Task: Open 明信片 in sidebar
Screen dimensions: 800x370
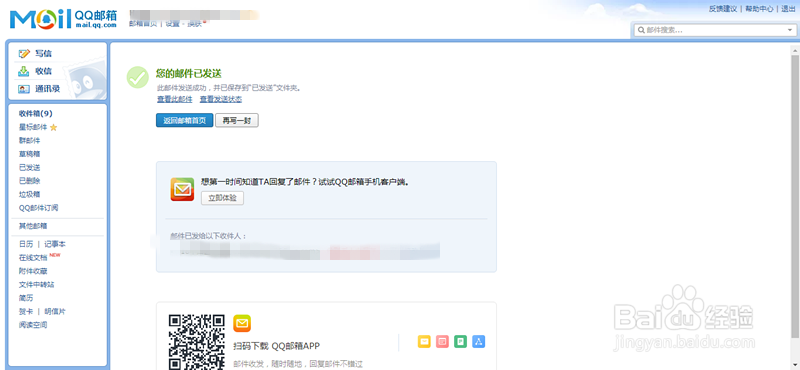Action: (x=55, y=311)
